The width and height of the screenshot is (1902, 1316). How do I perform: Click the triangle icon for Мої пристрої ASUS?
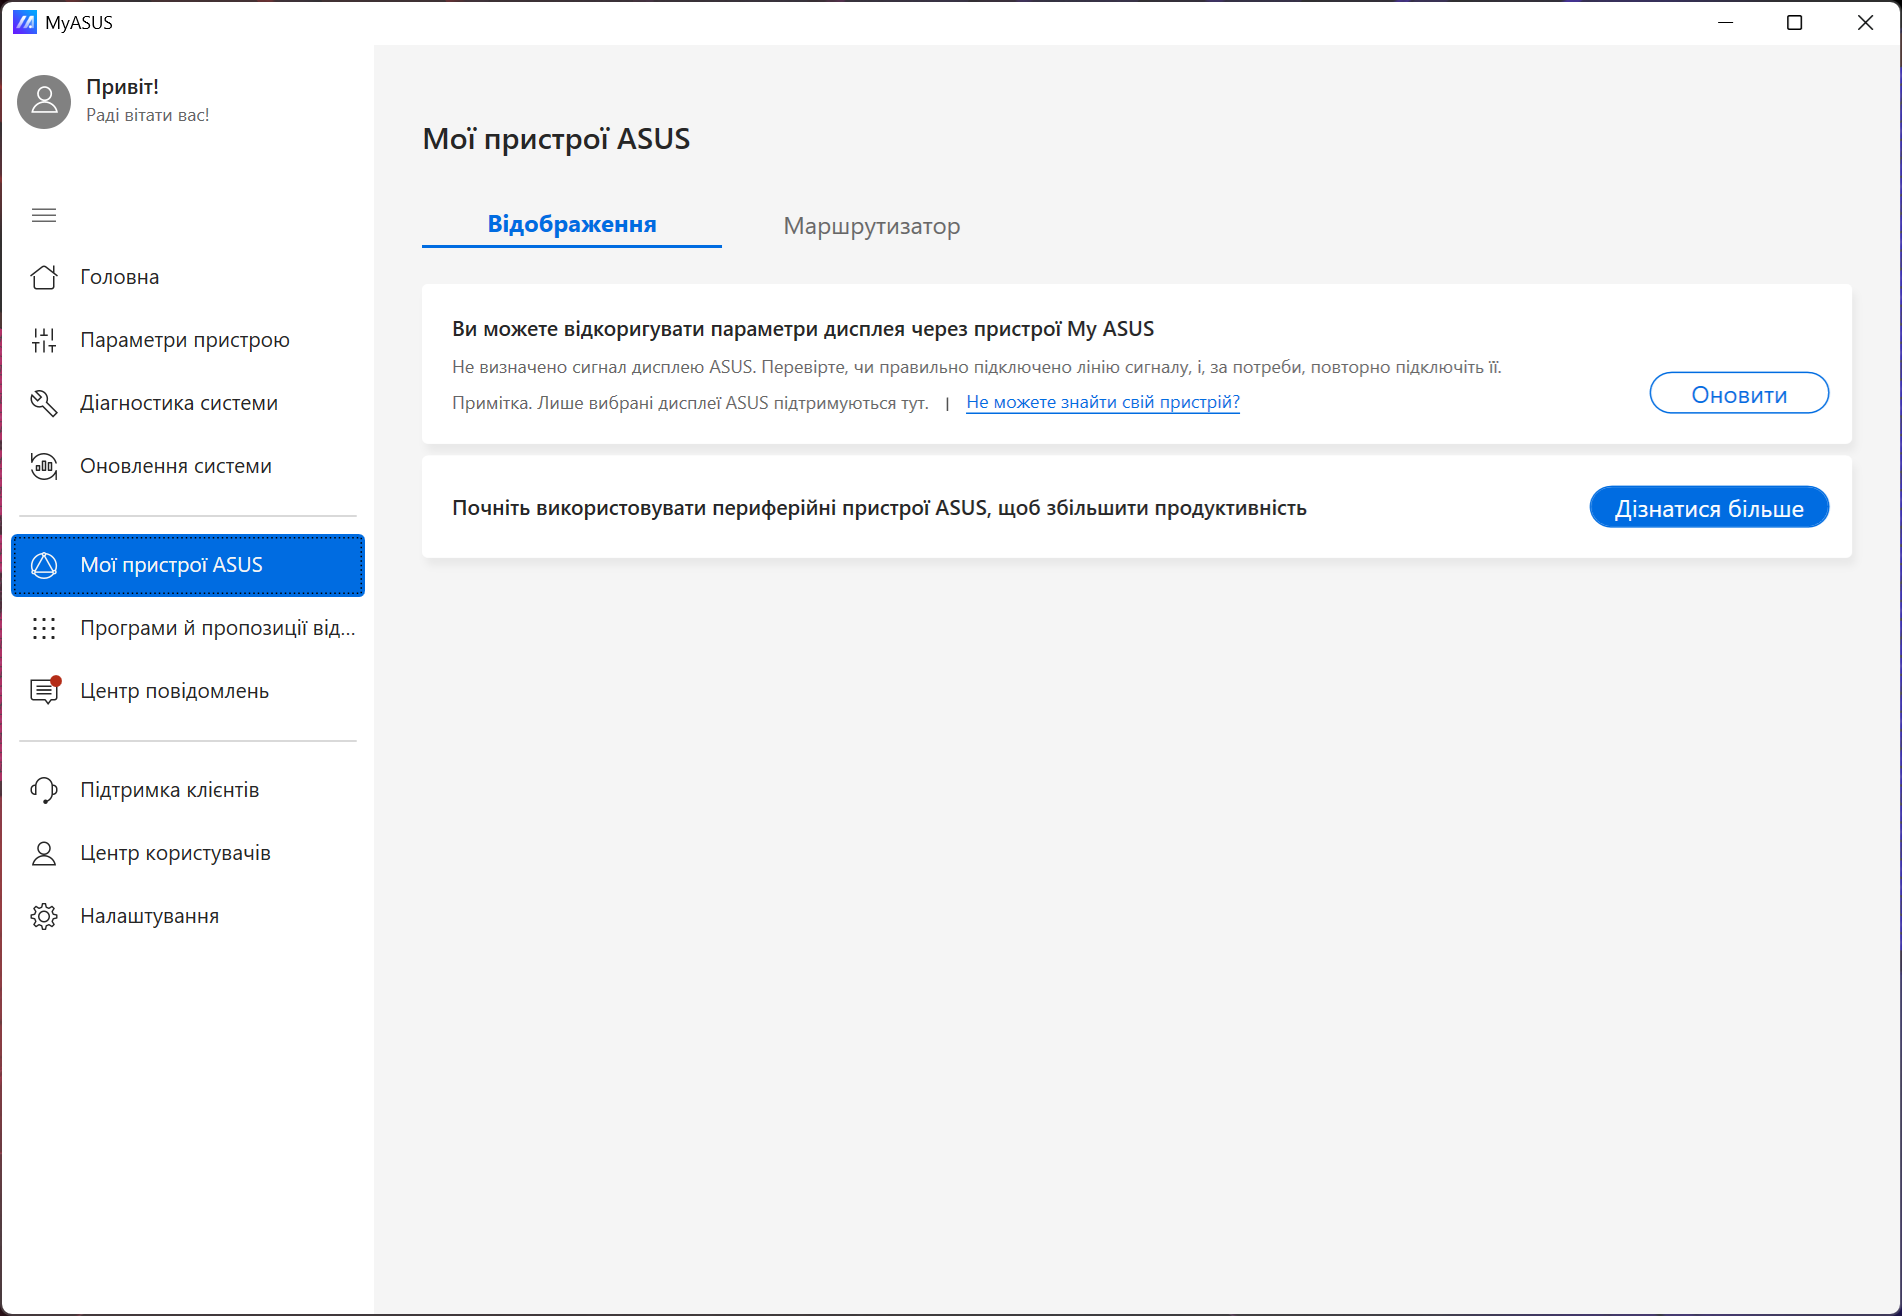[44, 565]
